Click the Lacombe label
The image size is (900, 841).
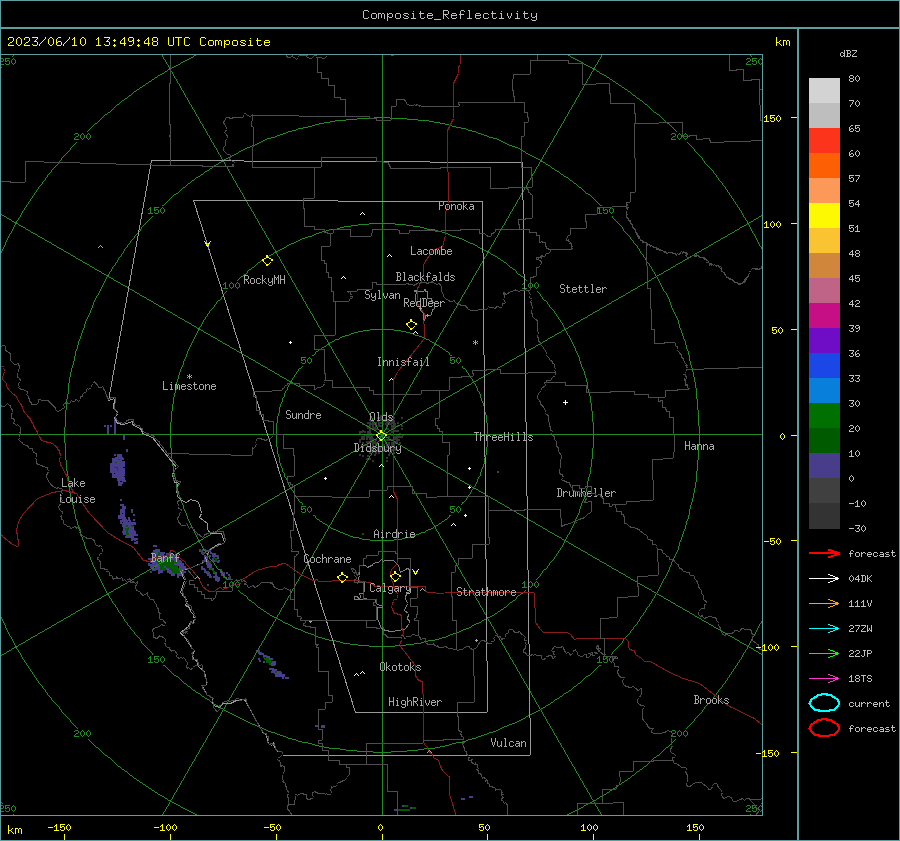(431, 251)
